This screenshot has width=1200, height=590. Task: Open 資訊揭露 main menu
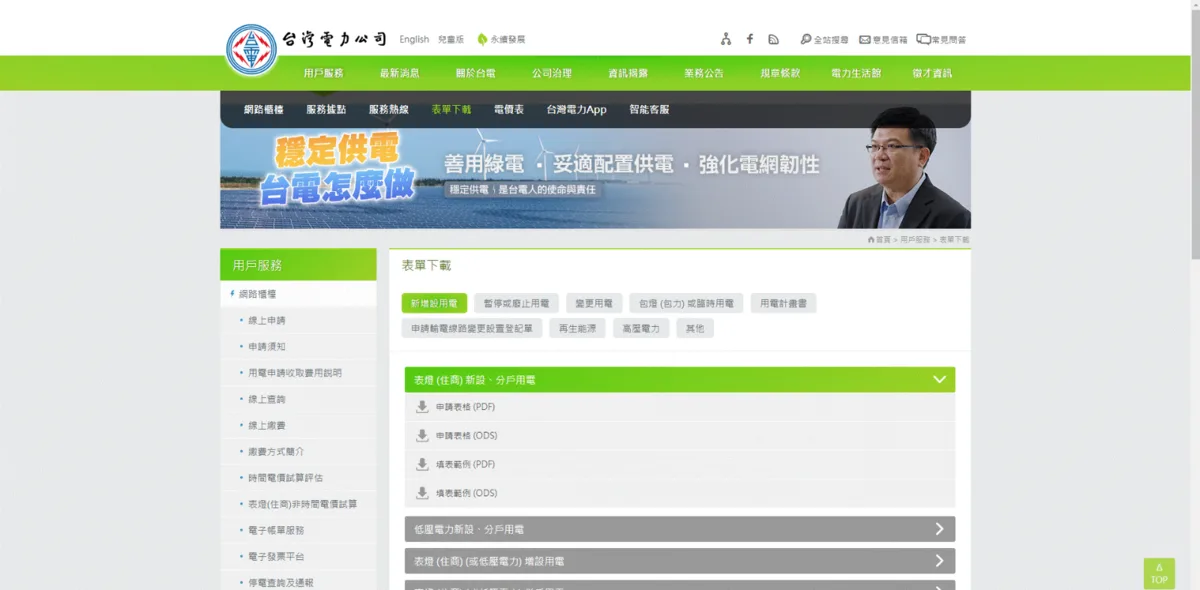[628, 73]
